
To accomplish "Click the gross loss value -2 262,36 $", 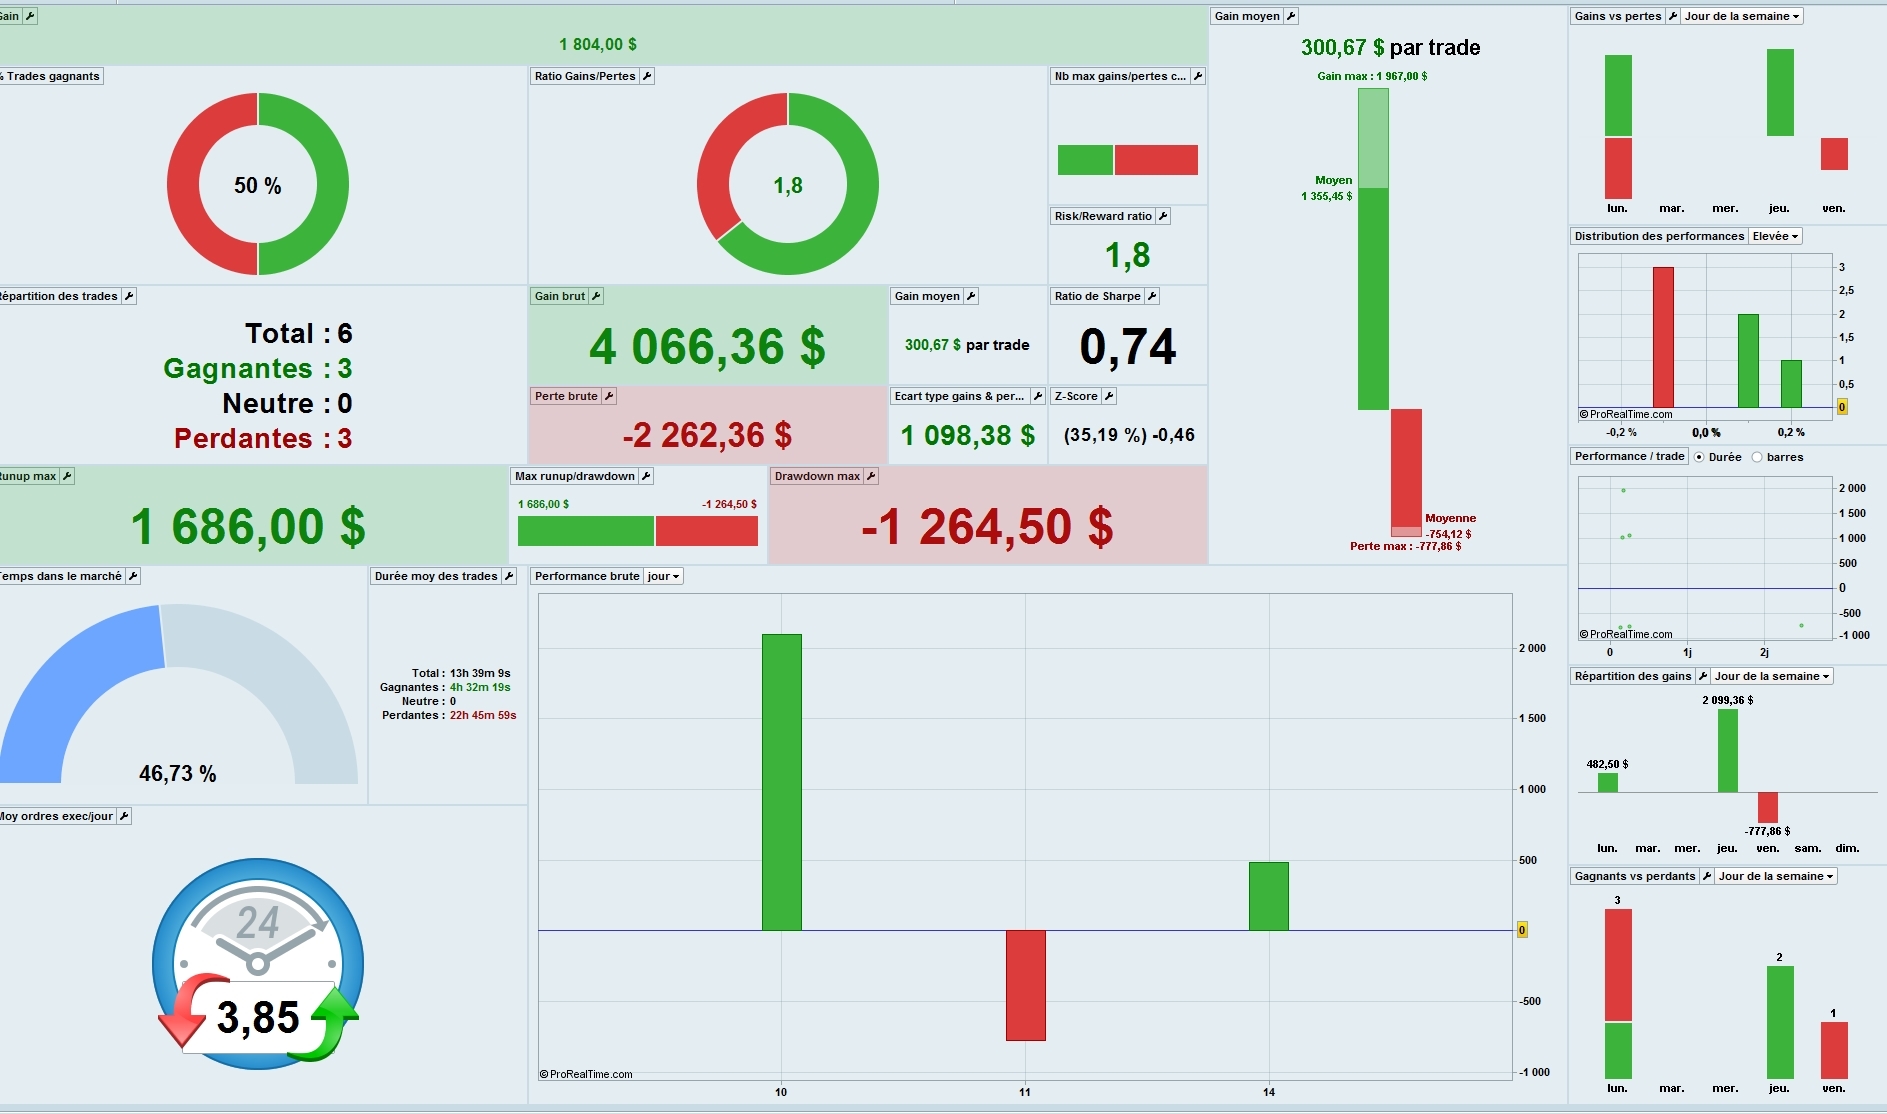I will [x=707, y=435].
